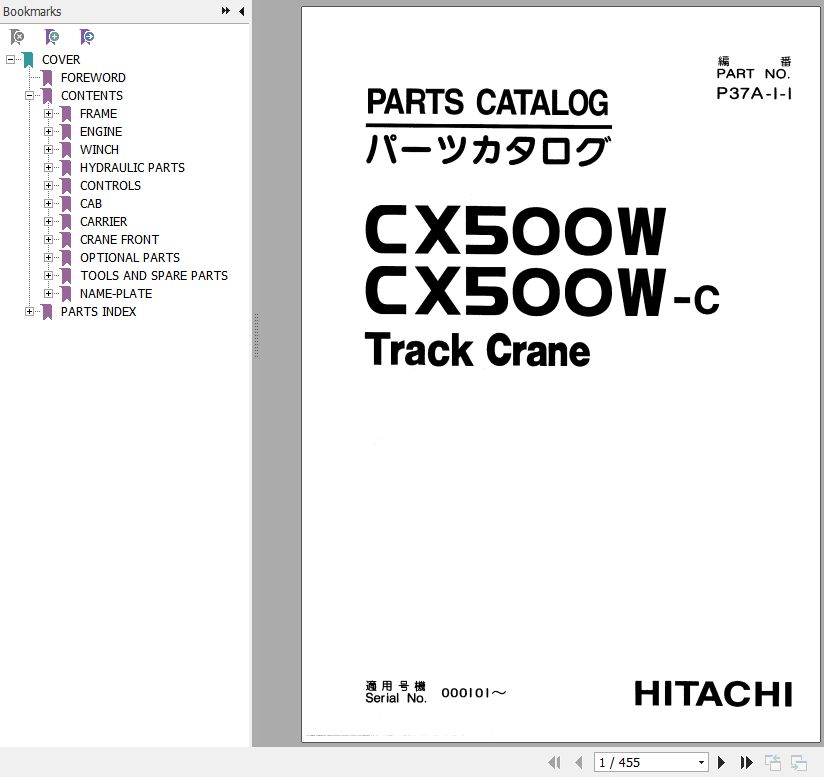Image resolution: width=824 pixels, height=777 pixels.
Task: Expand the NAME-PLATE bookmark
Action: (48, 293)
